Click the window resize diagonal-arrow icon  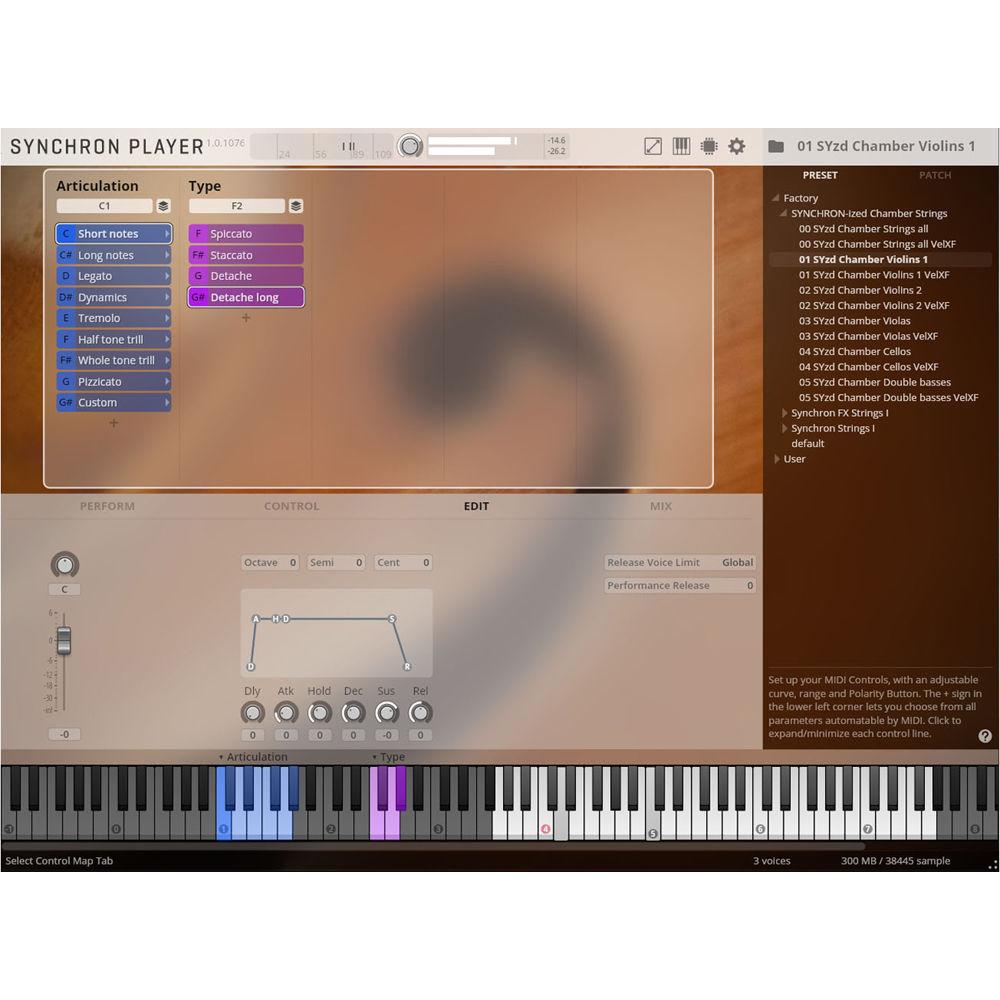[x=653, y=146]
